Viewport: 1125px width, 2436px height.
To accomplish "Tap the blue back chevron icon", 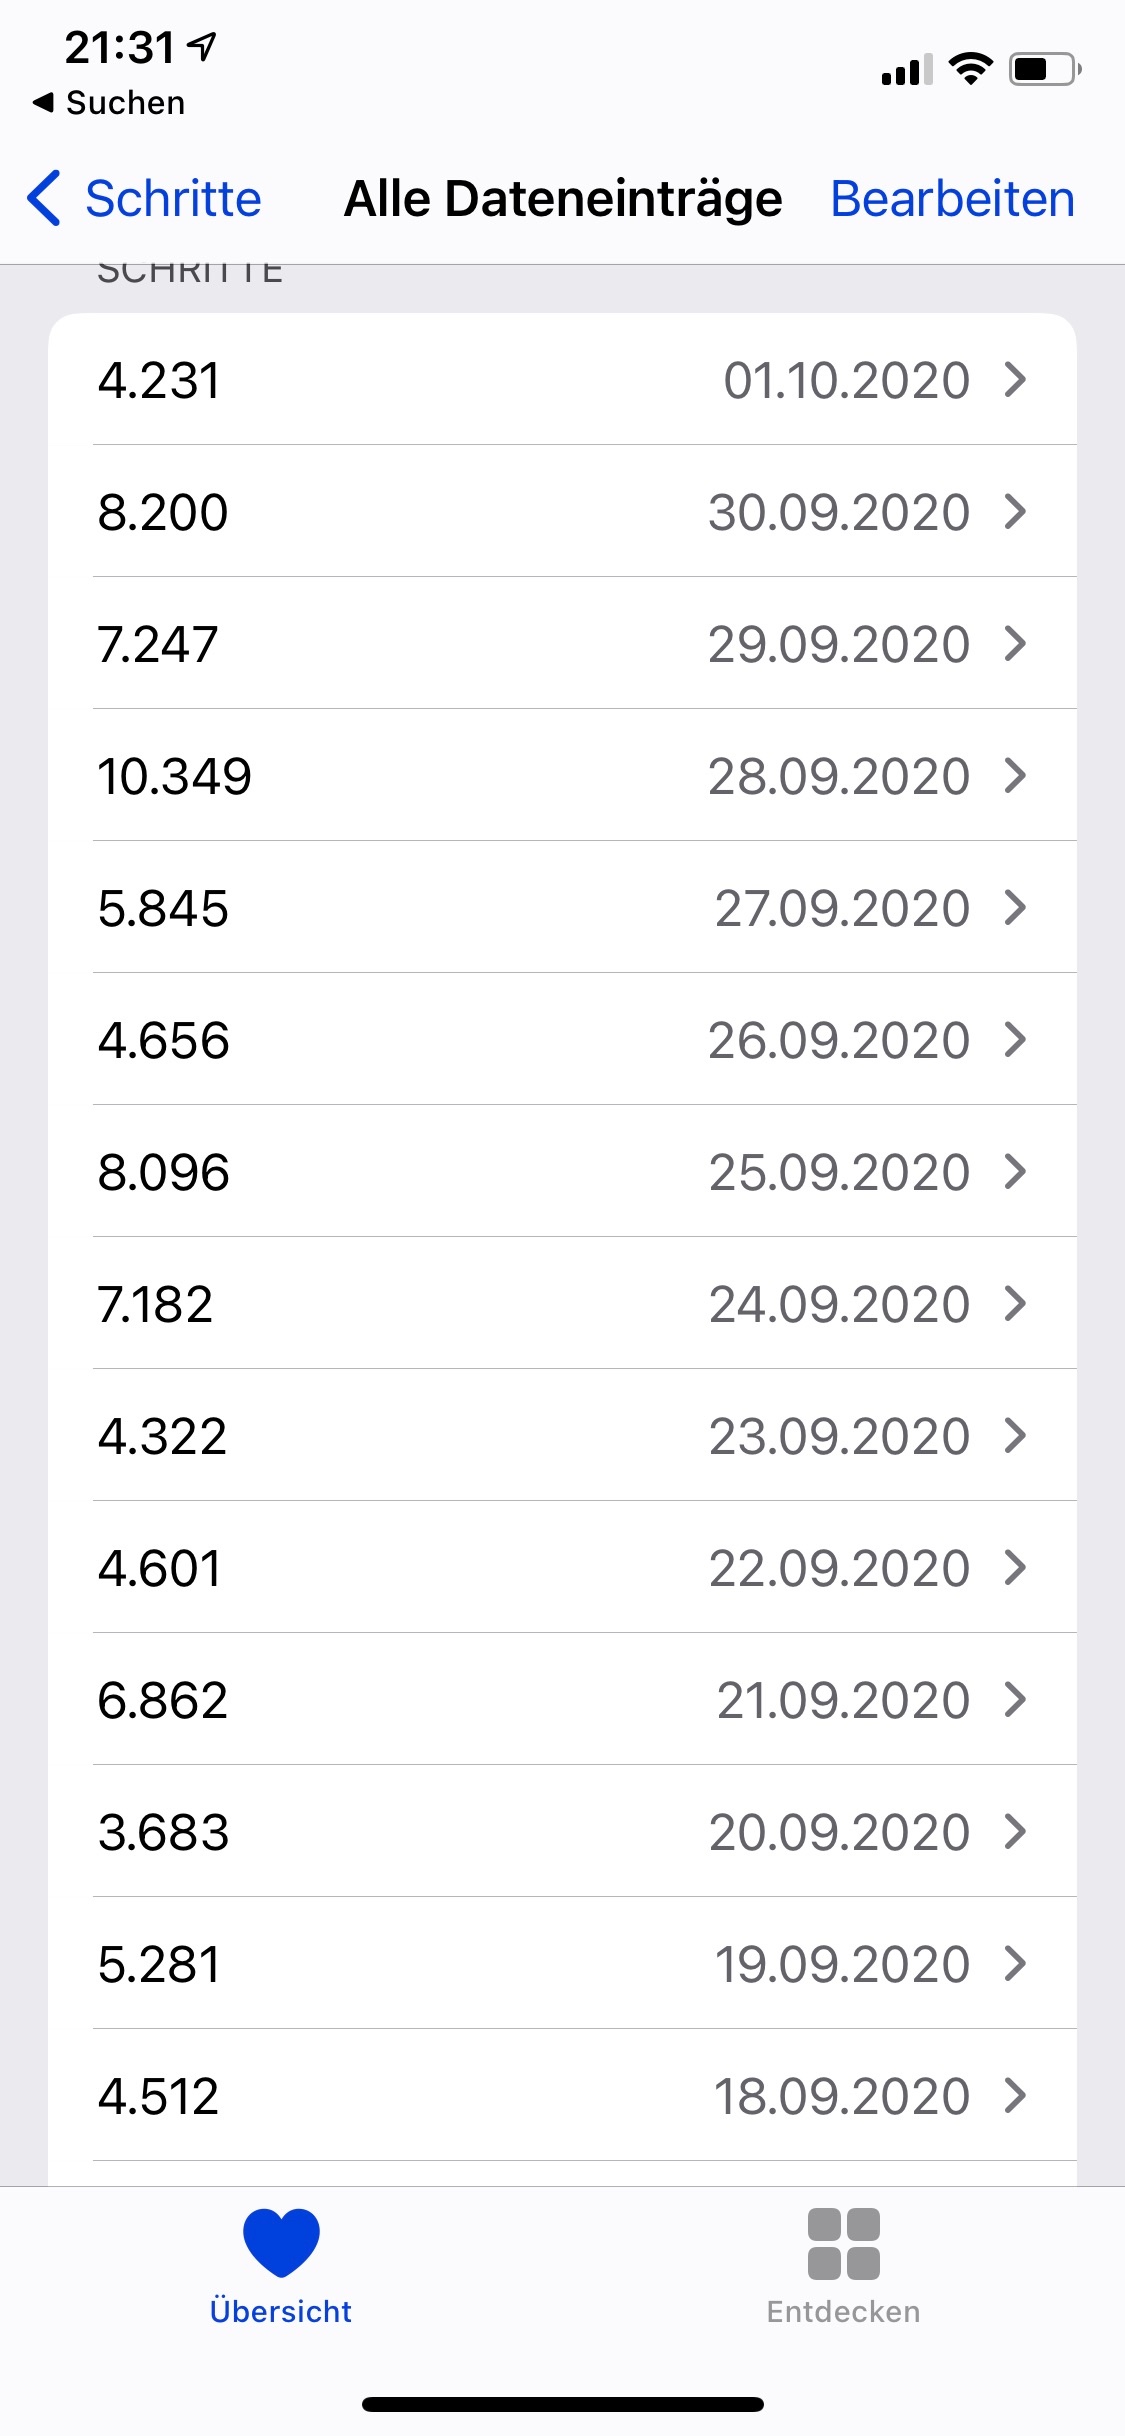I will click(44, 198).
